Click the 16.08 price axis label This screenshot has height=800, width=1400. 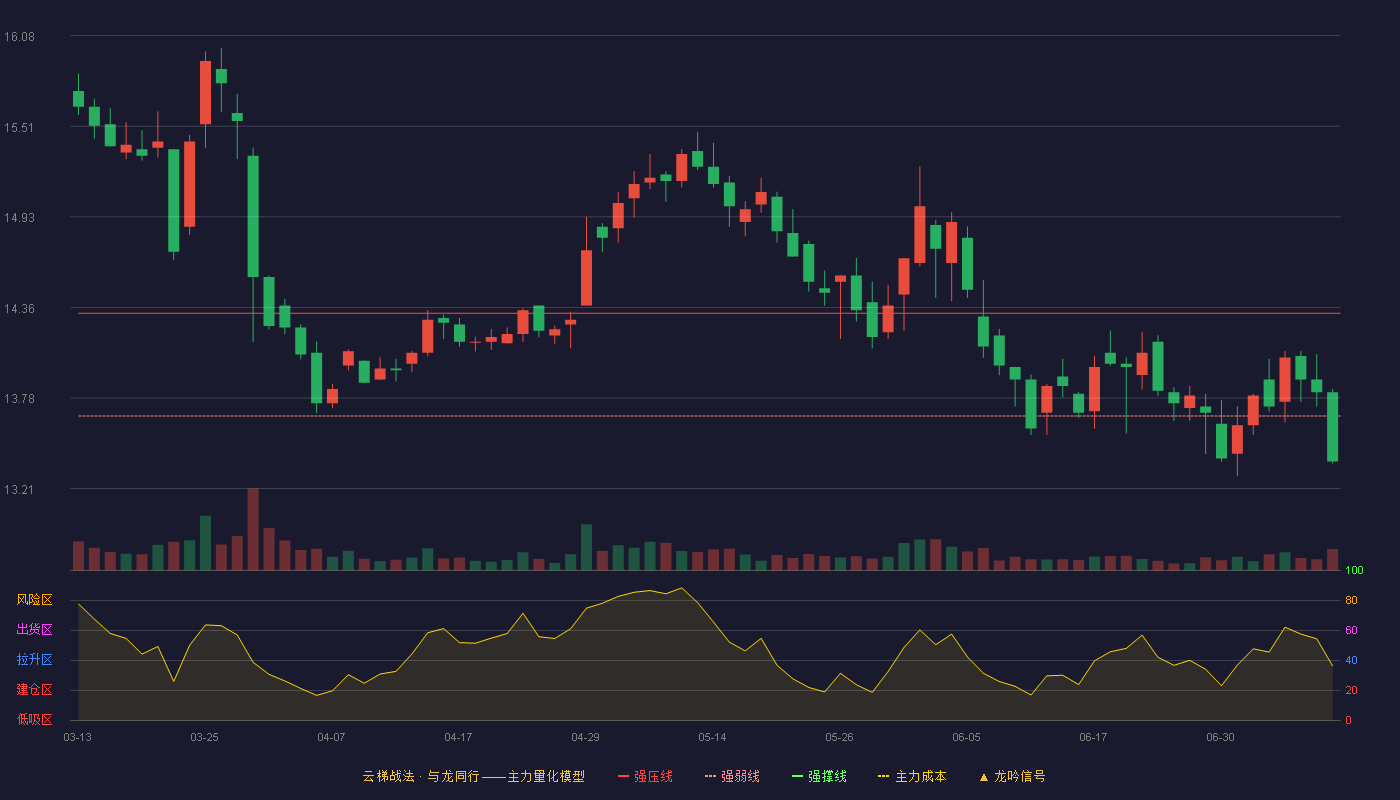19,37
